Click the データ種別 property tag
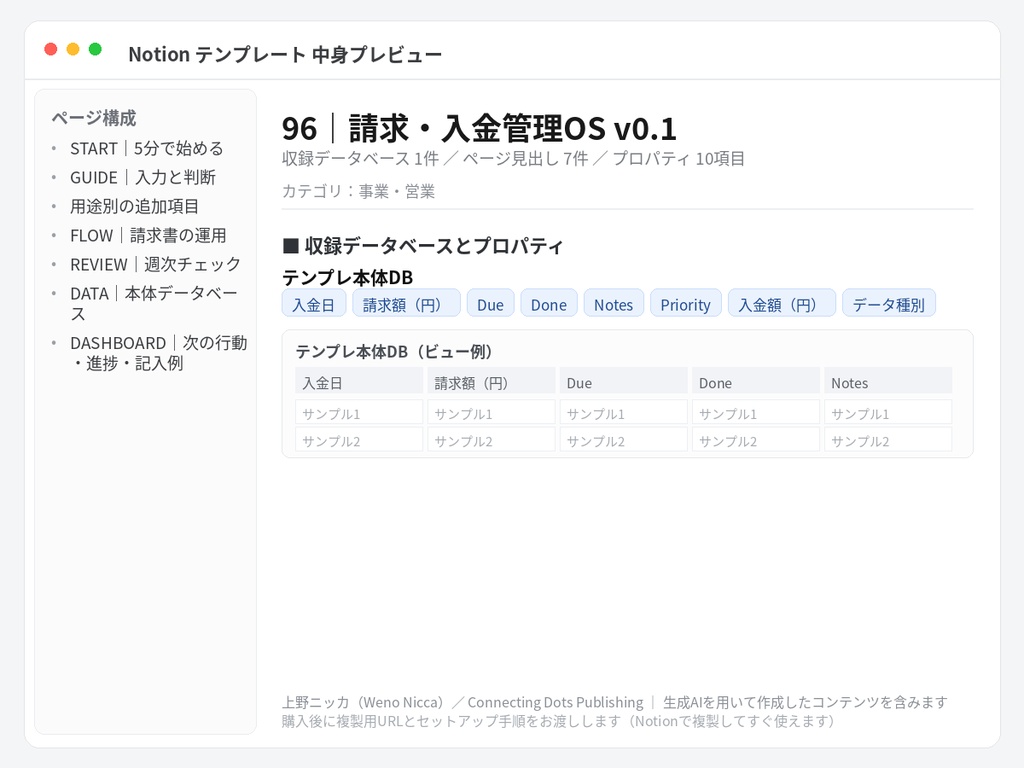Viewport: 1024px width, 768px height. (889, 303)
